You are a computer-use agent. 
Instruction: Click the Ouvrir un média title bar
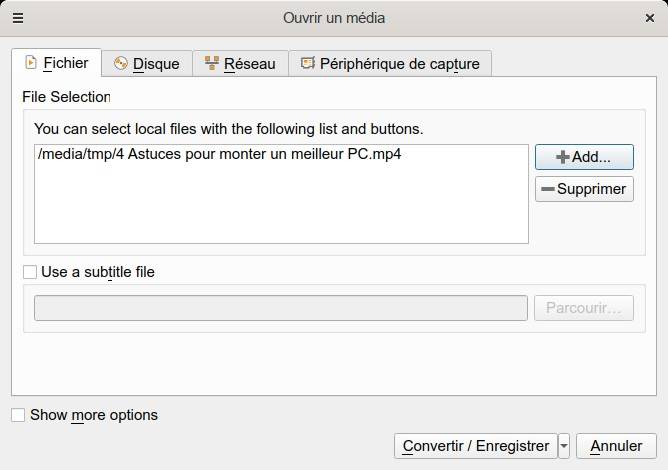click(334, 18)
